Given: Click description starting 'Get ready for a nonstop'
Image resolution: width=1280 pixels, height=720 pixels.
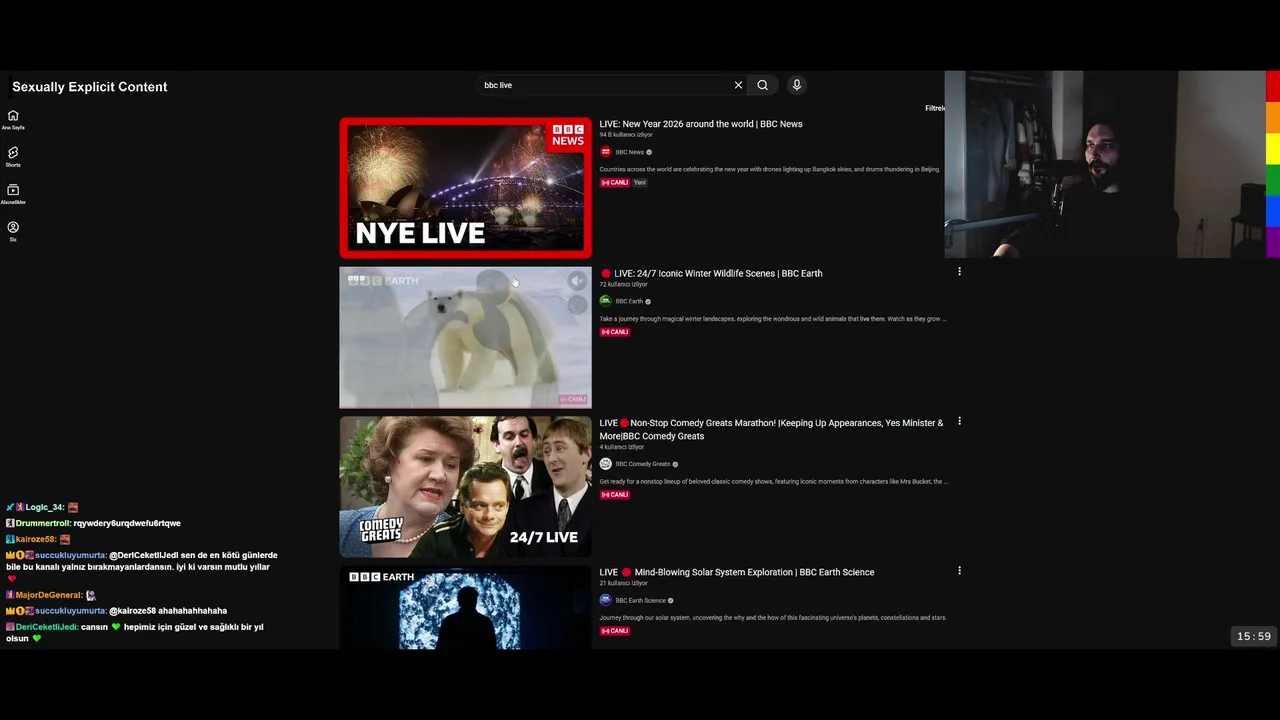Looking at the screenshot, I should (774, 482).
